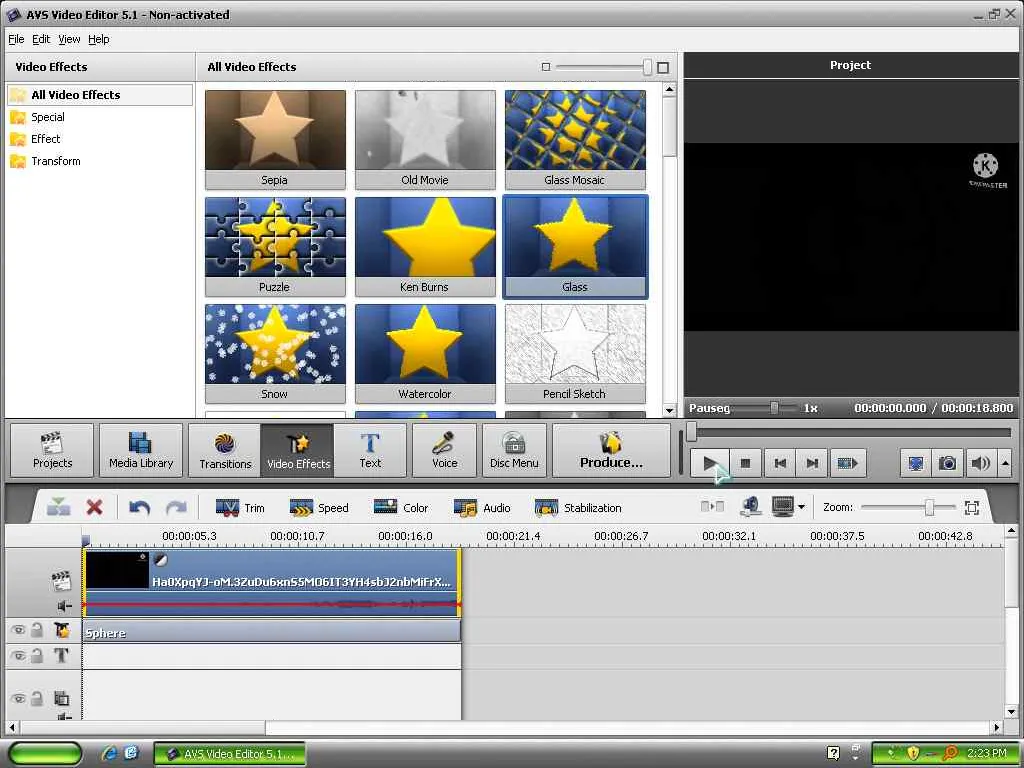Toggle visibility of the video overlay track
The height and width of the screenshot is (768, 1024).
click(x=18, y=698)
